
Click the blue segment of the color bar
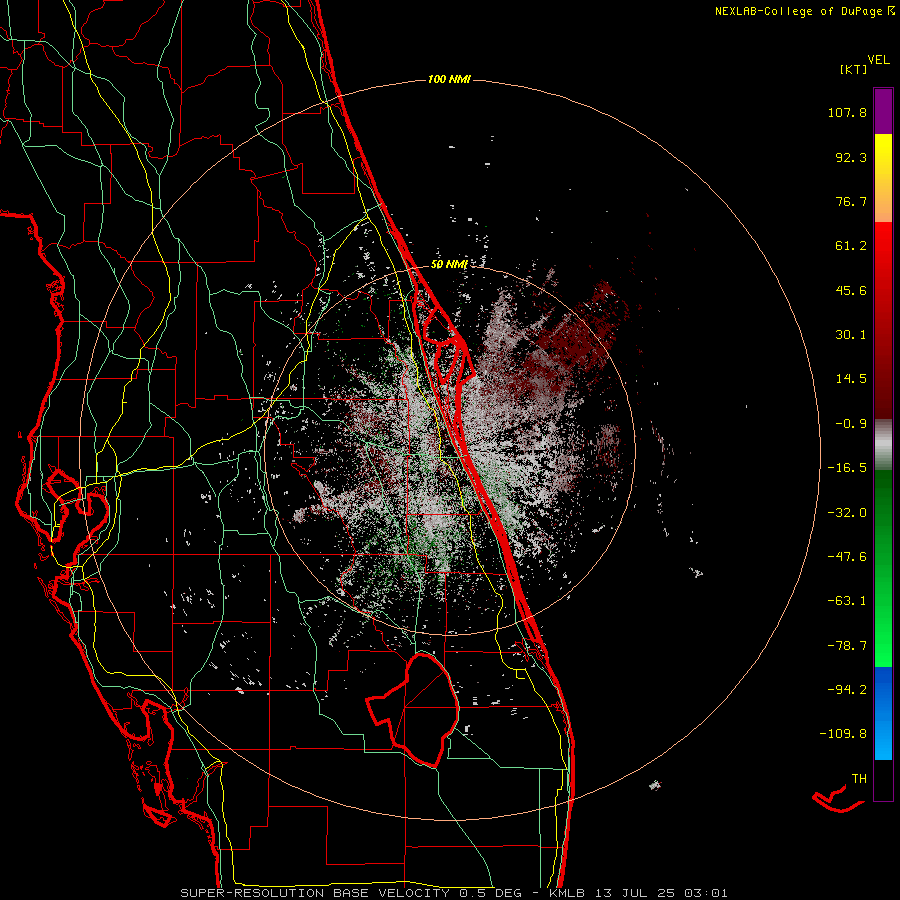883,713
